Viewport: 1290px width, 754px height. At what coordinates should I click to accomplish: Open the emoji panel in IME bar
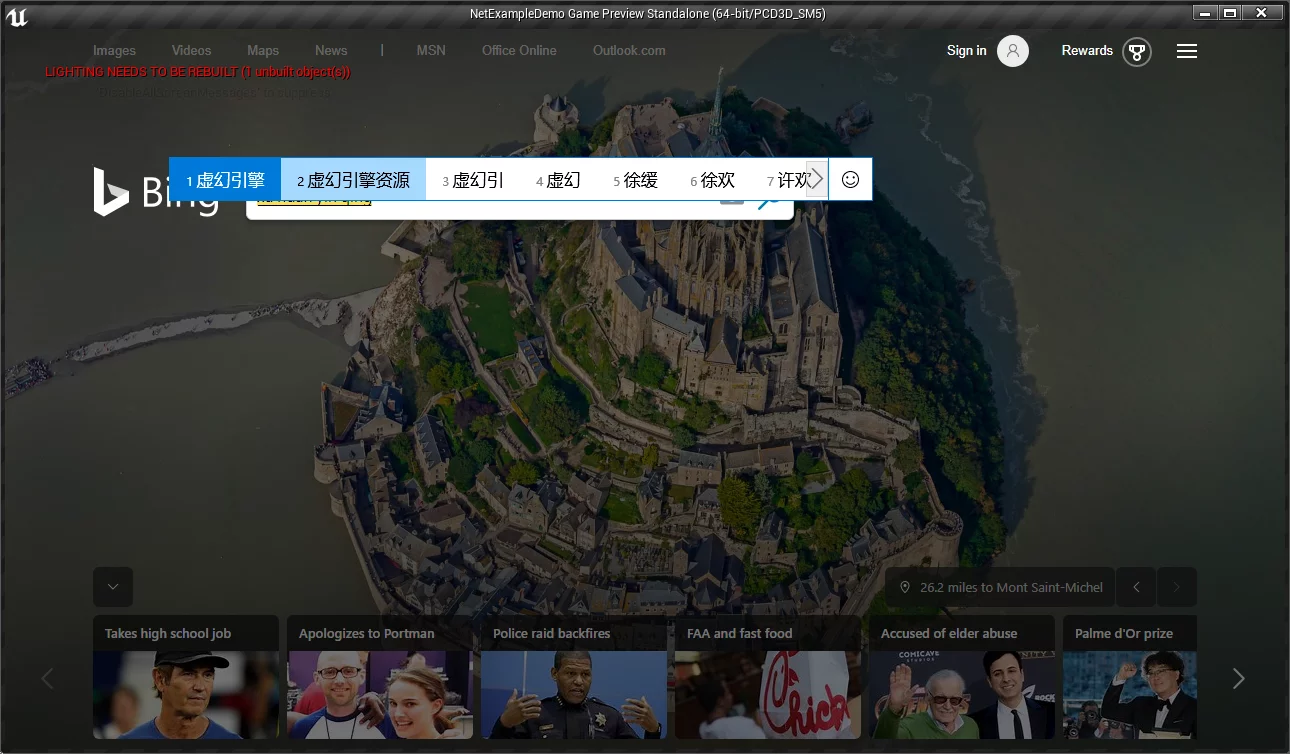pyautogui.click(x=850, y=179)
